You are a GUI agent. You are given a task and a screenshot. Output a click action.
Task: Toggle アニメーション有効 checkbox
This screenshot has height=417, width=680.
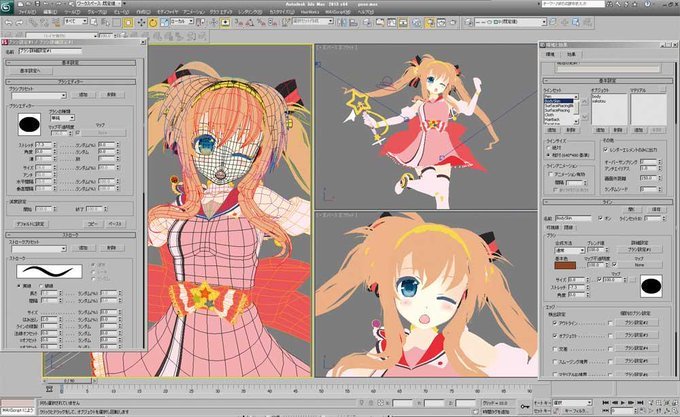550,174
